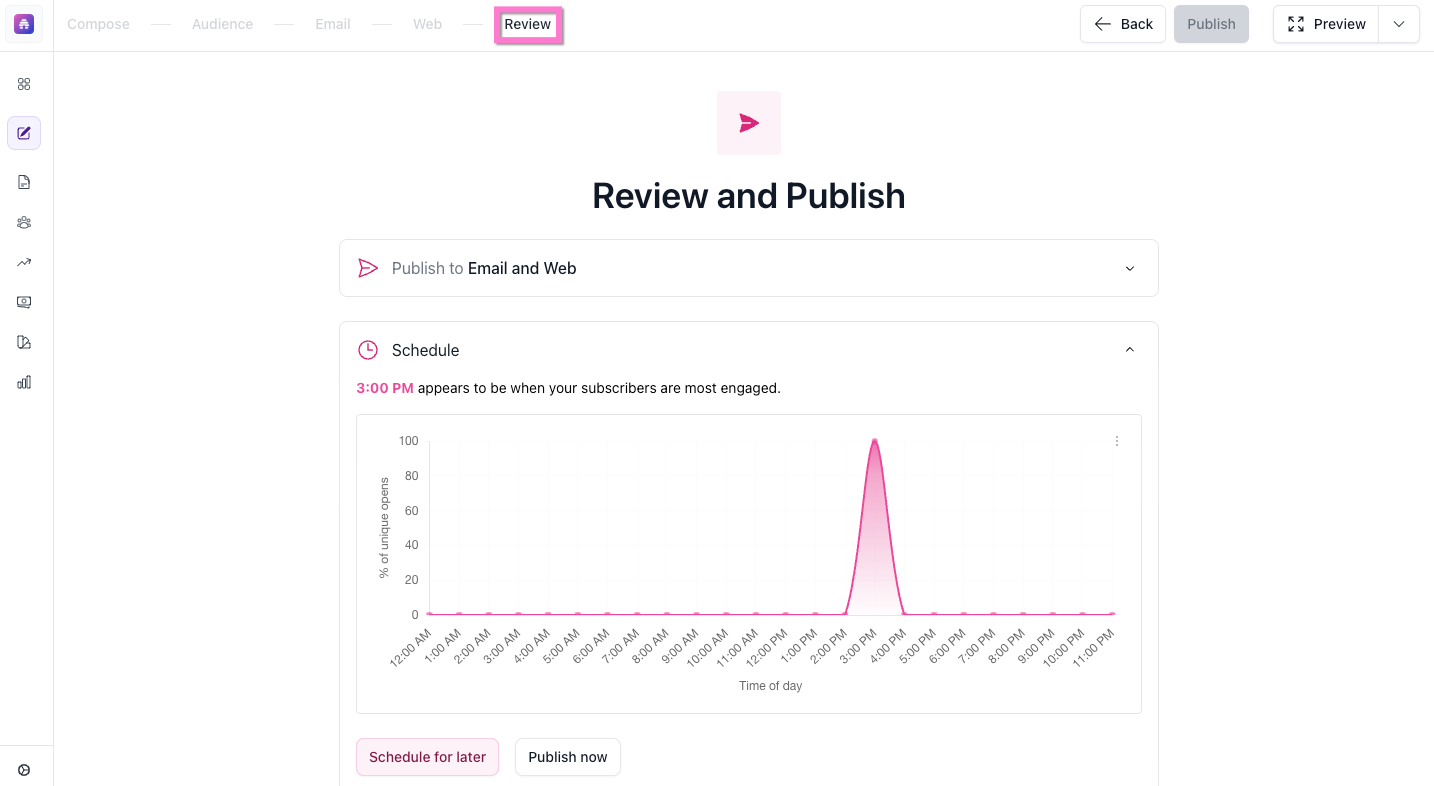Select the Review step
The image size is (1434, 786).
[528, 24]
